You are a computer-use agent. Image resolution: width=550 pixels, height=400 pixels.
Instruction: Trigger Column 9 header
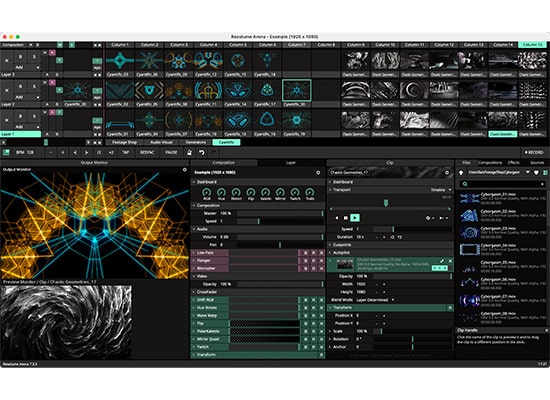click(356, 45)
